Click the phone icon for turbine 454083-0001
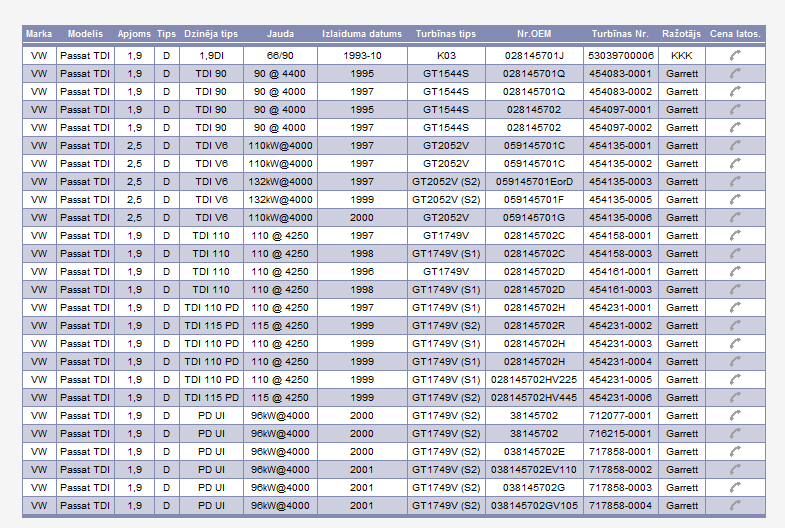Screen dimensions: 785x528 tap(735, 74)
